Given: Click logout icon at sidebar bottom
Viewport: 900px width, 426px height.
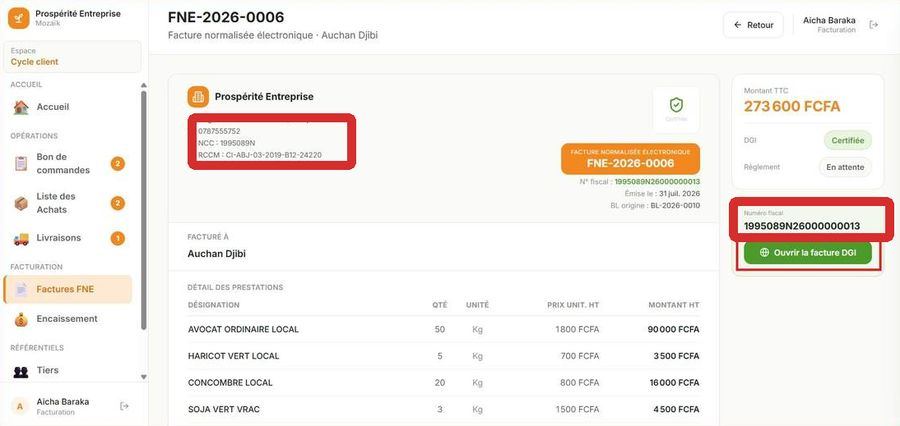Looking at the screenshot, I should tap(124, 406).
